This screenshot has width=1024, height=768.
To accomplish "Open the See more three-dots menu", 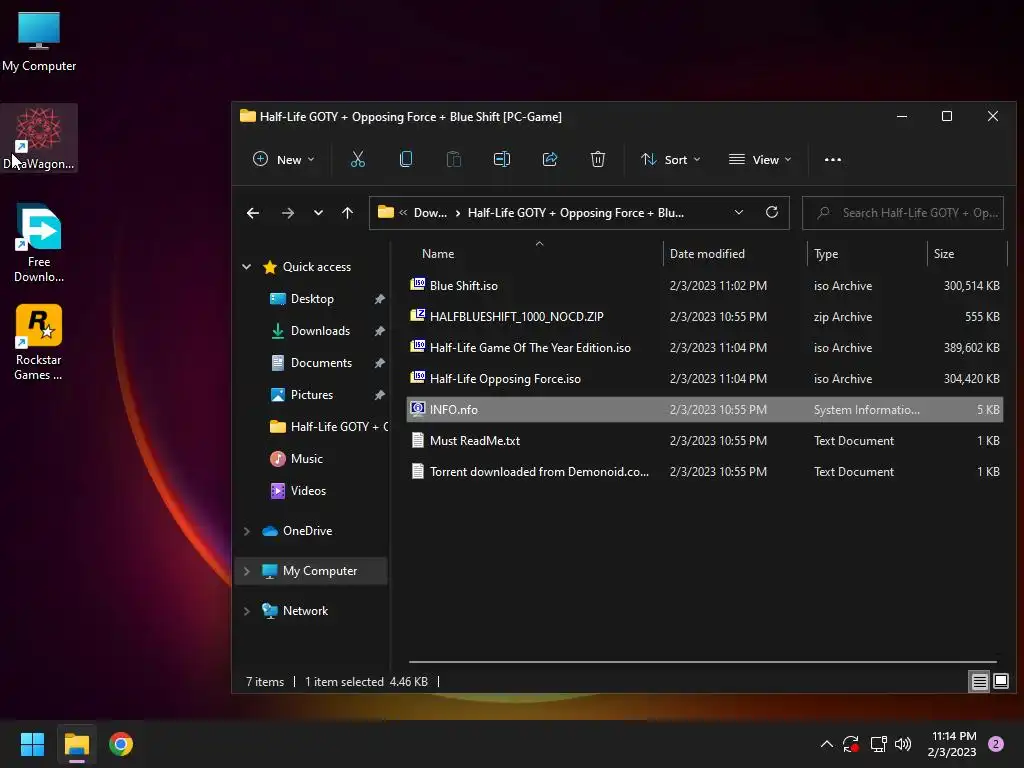I will tap(833, 159).
